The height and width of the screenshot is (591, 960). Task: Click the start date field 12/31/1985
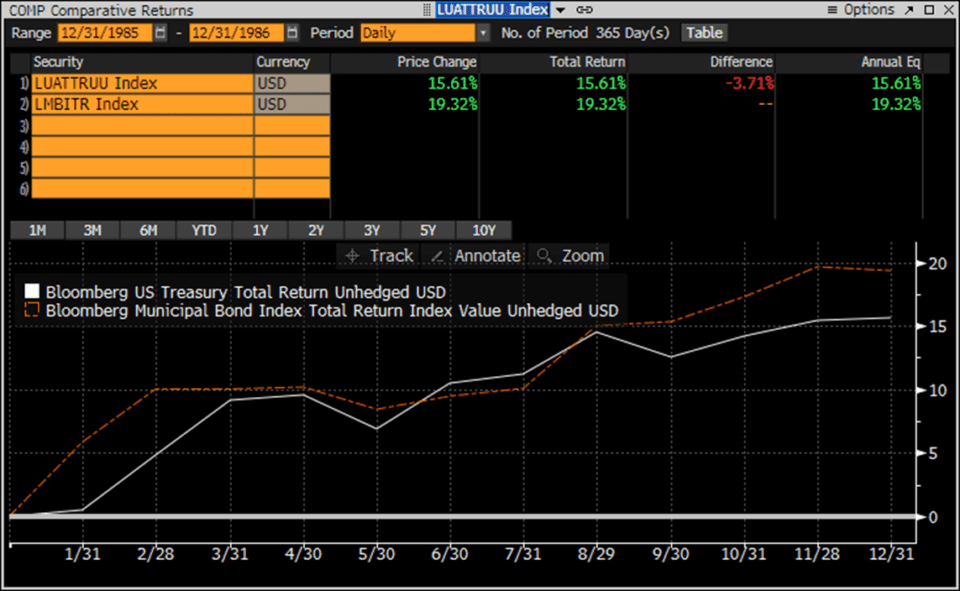click(x=105, y=32)
